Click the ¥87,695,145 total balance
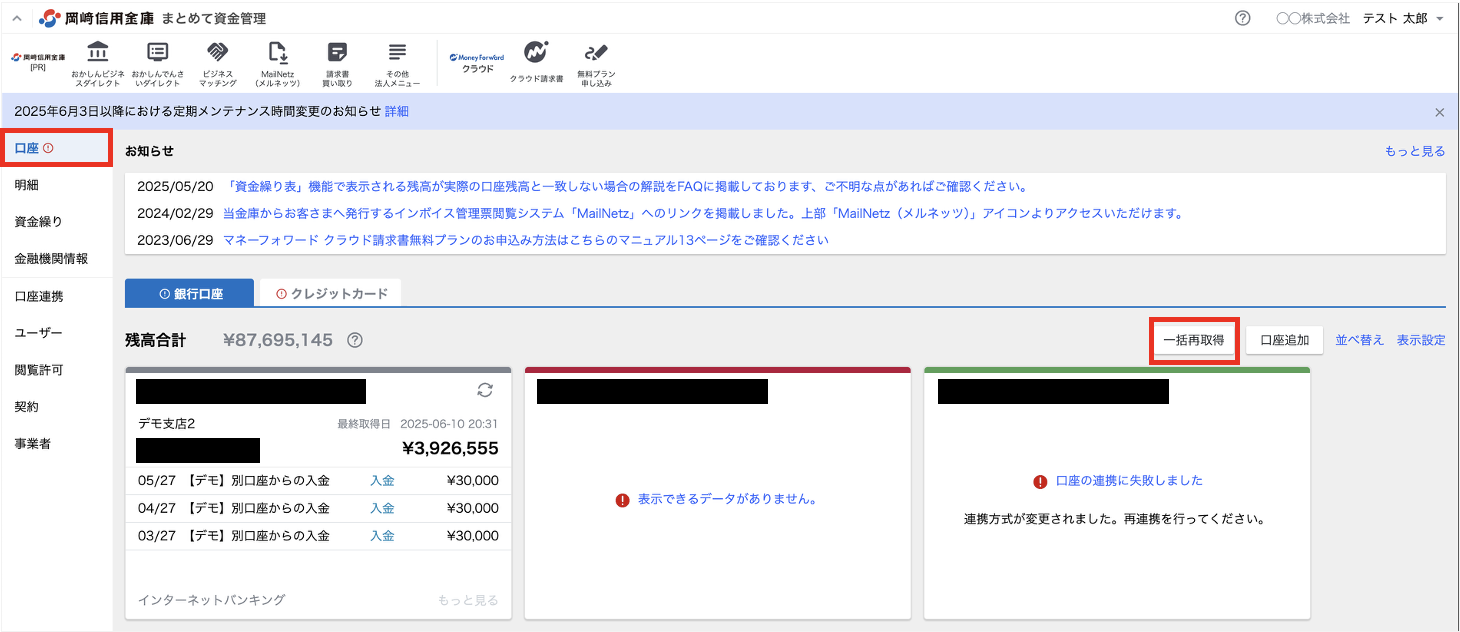 pyautogui.click(x=278, y=340)
